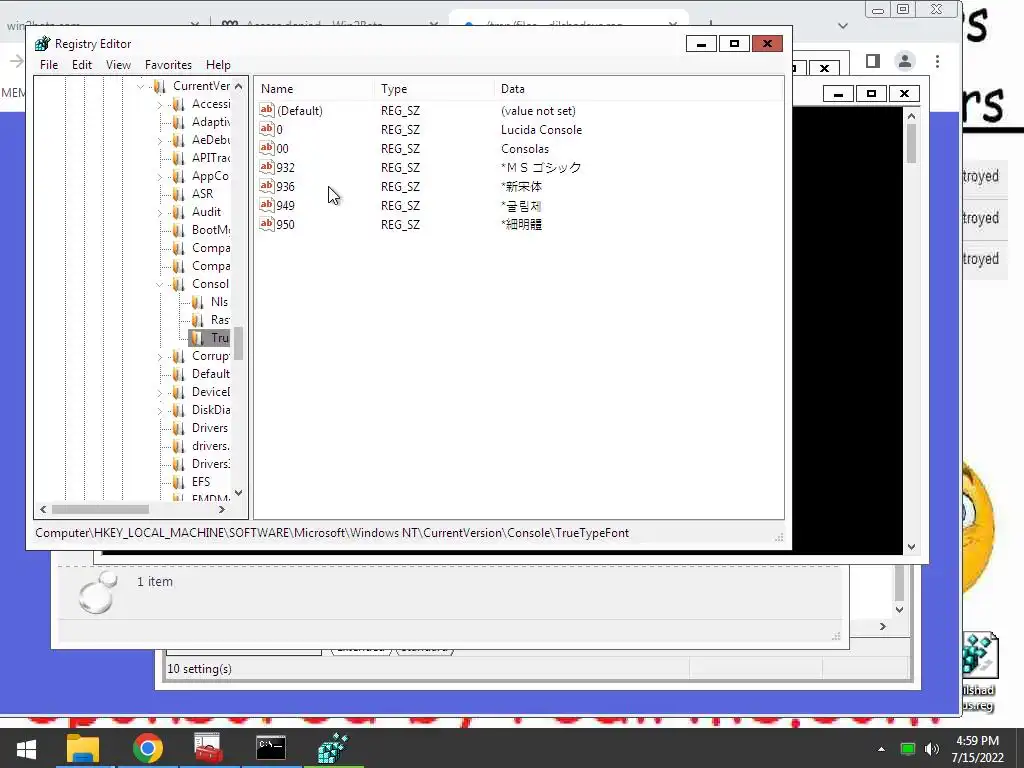Show hidden system tray icons
Image resolution: width=1024 pixels, height=768 pixels.
[882, 749]
